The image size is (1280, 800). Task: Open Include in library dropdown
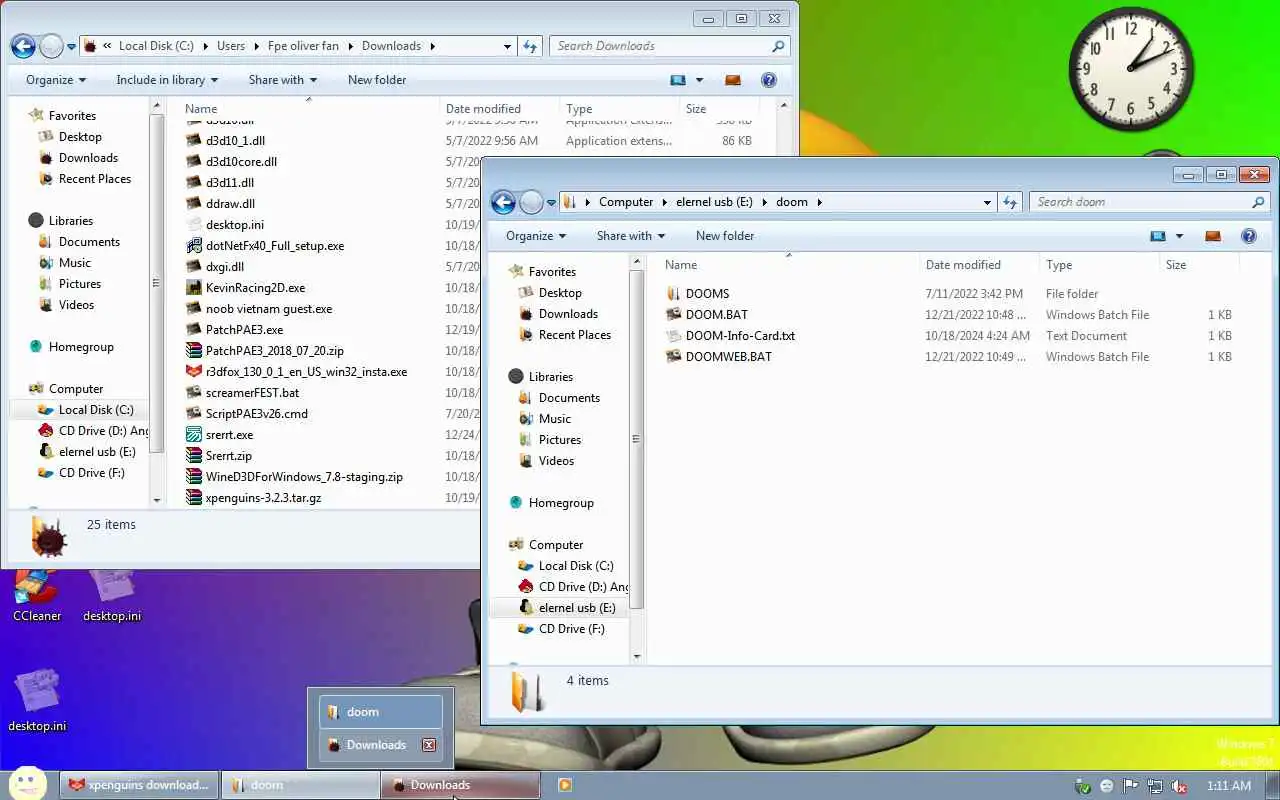click(x=167, y=80)
